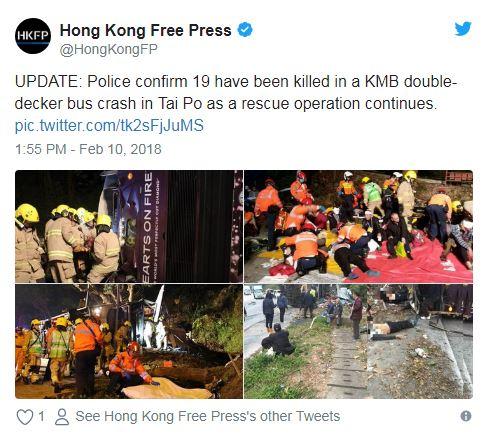
Task: Click the person kneeling on the grass
Action: [277, 341]
